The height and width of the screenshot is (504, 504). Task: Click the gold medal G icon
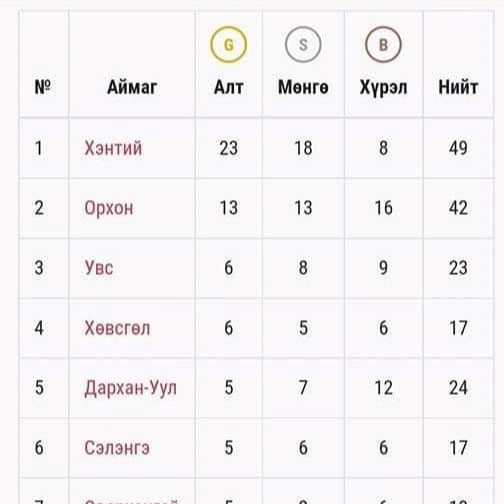coord(229,45)
